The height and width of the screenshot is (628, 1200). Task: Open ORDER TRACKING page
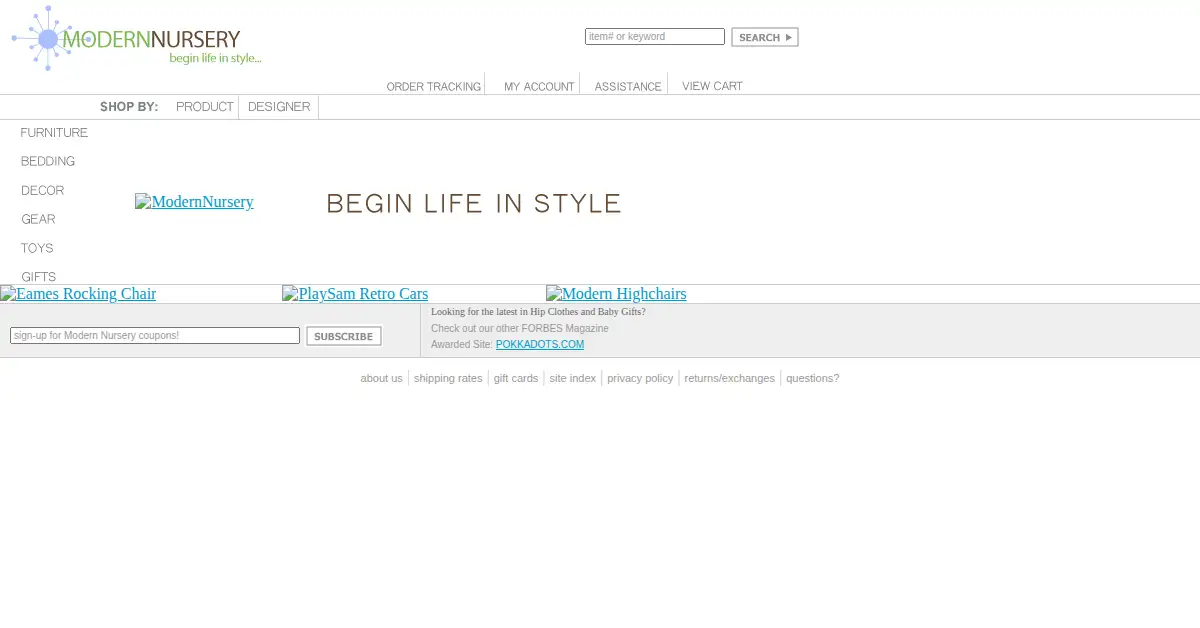click(x=434, y=87)
